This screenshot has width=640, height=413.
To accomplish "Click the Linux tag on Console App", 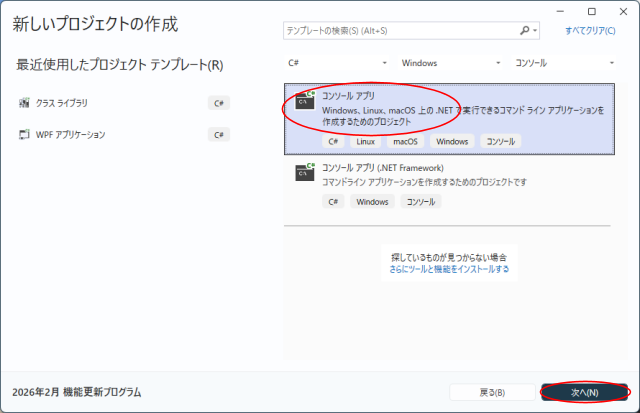I will click(x=365, y=142).
